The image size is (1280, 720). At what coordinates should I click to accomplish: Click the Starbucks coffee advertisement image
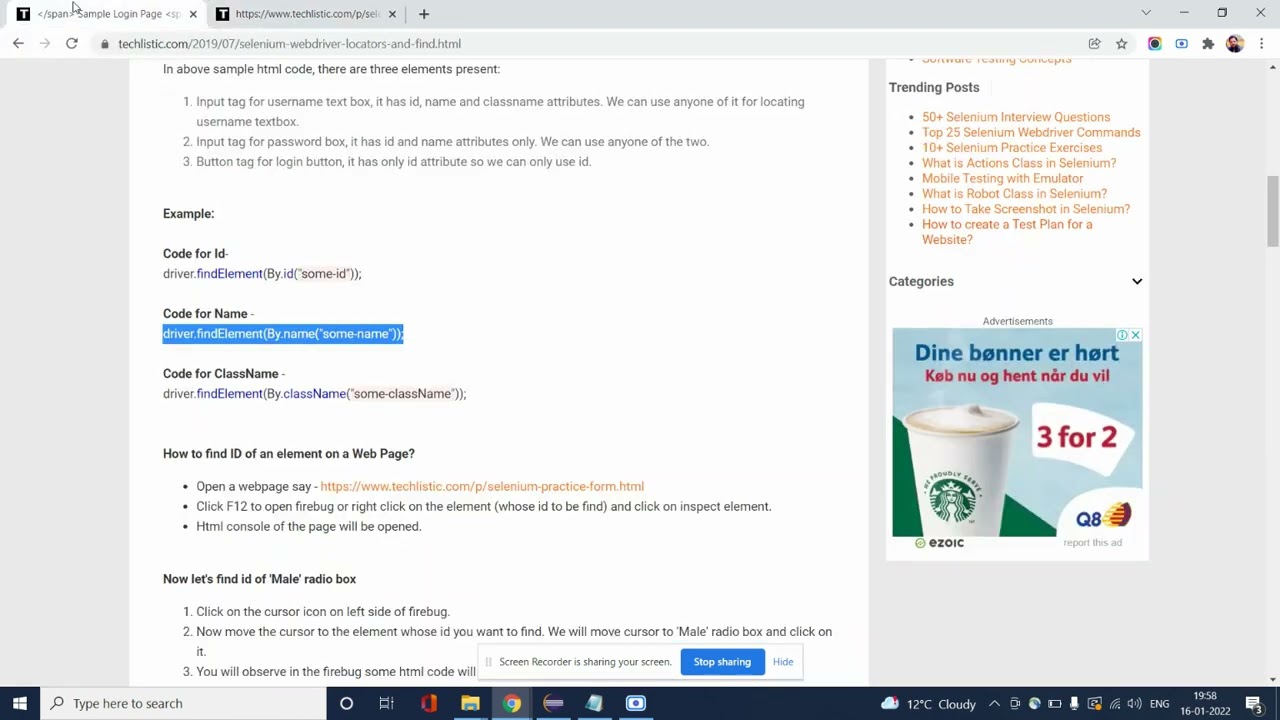pos(1017,433)
